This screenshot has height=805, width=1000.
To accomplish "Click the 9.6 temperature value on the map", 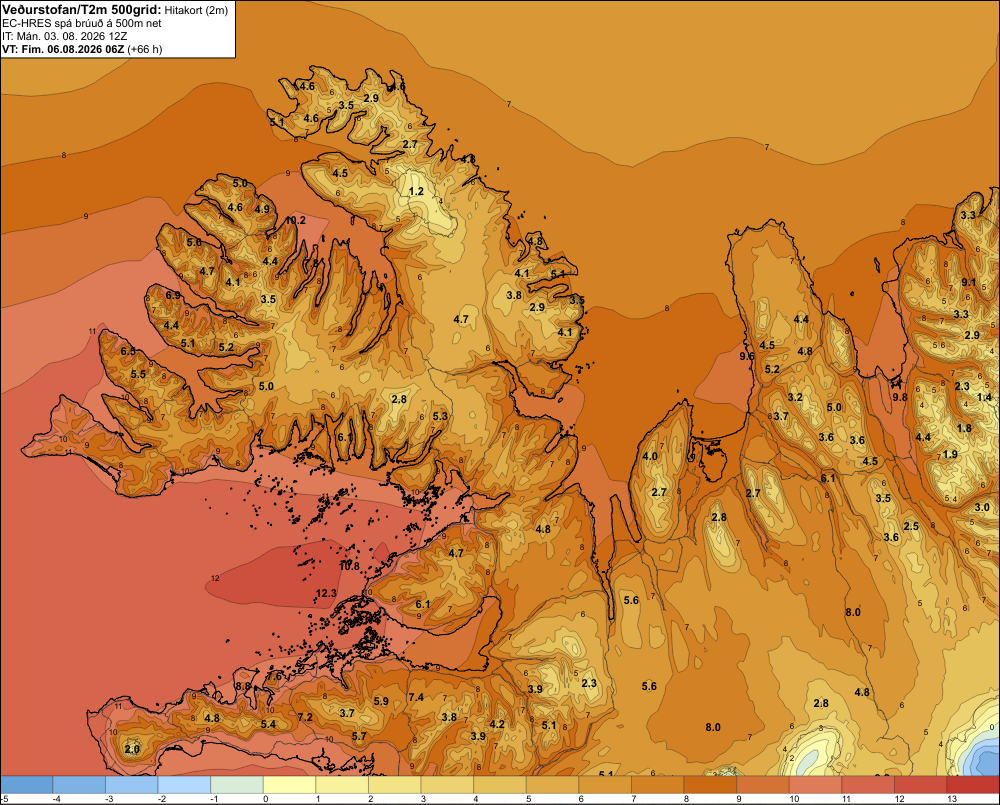I will point(747,356).
